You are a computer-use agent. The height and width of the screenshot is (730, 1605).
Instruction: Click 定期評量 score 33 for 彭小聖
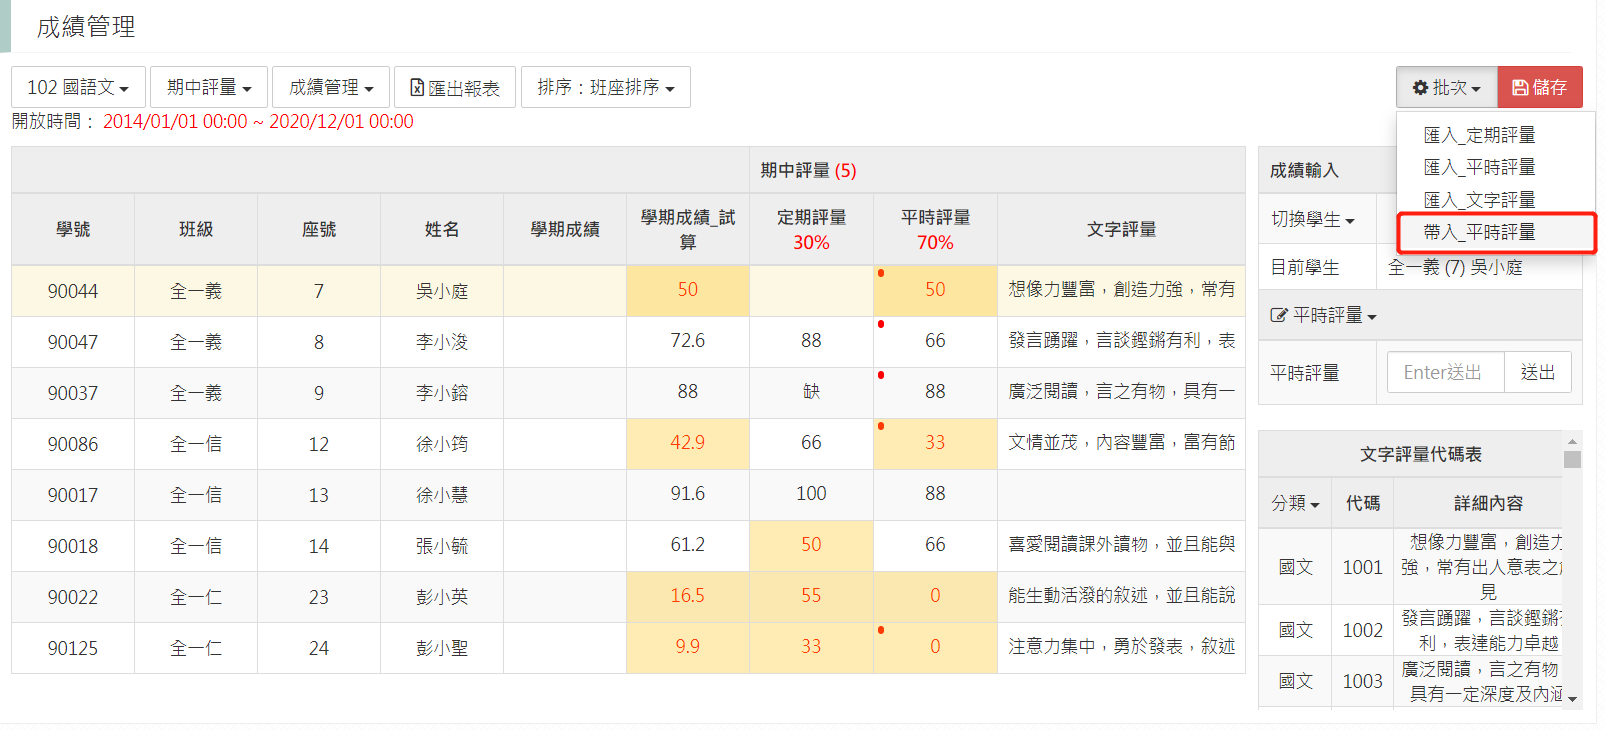tap(811, 647)
